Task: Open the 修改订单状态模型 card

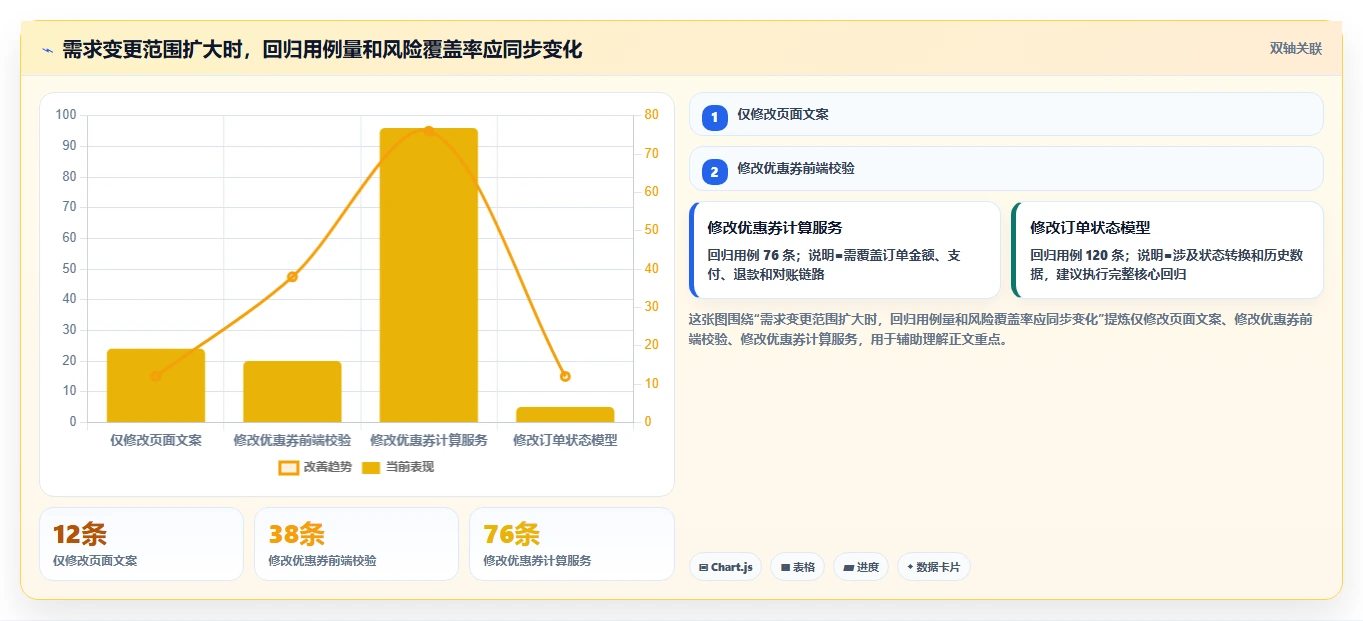Action: (x=1167, y=250)
